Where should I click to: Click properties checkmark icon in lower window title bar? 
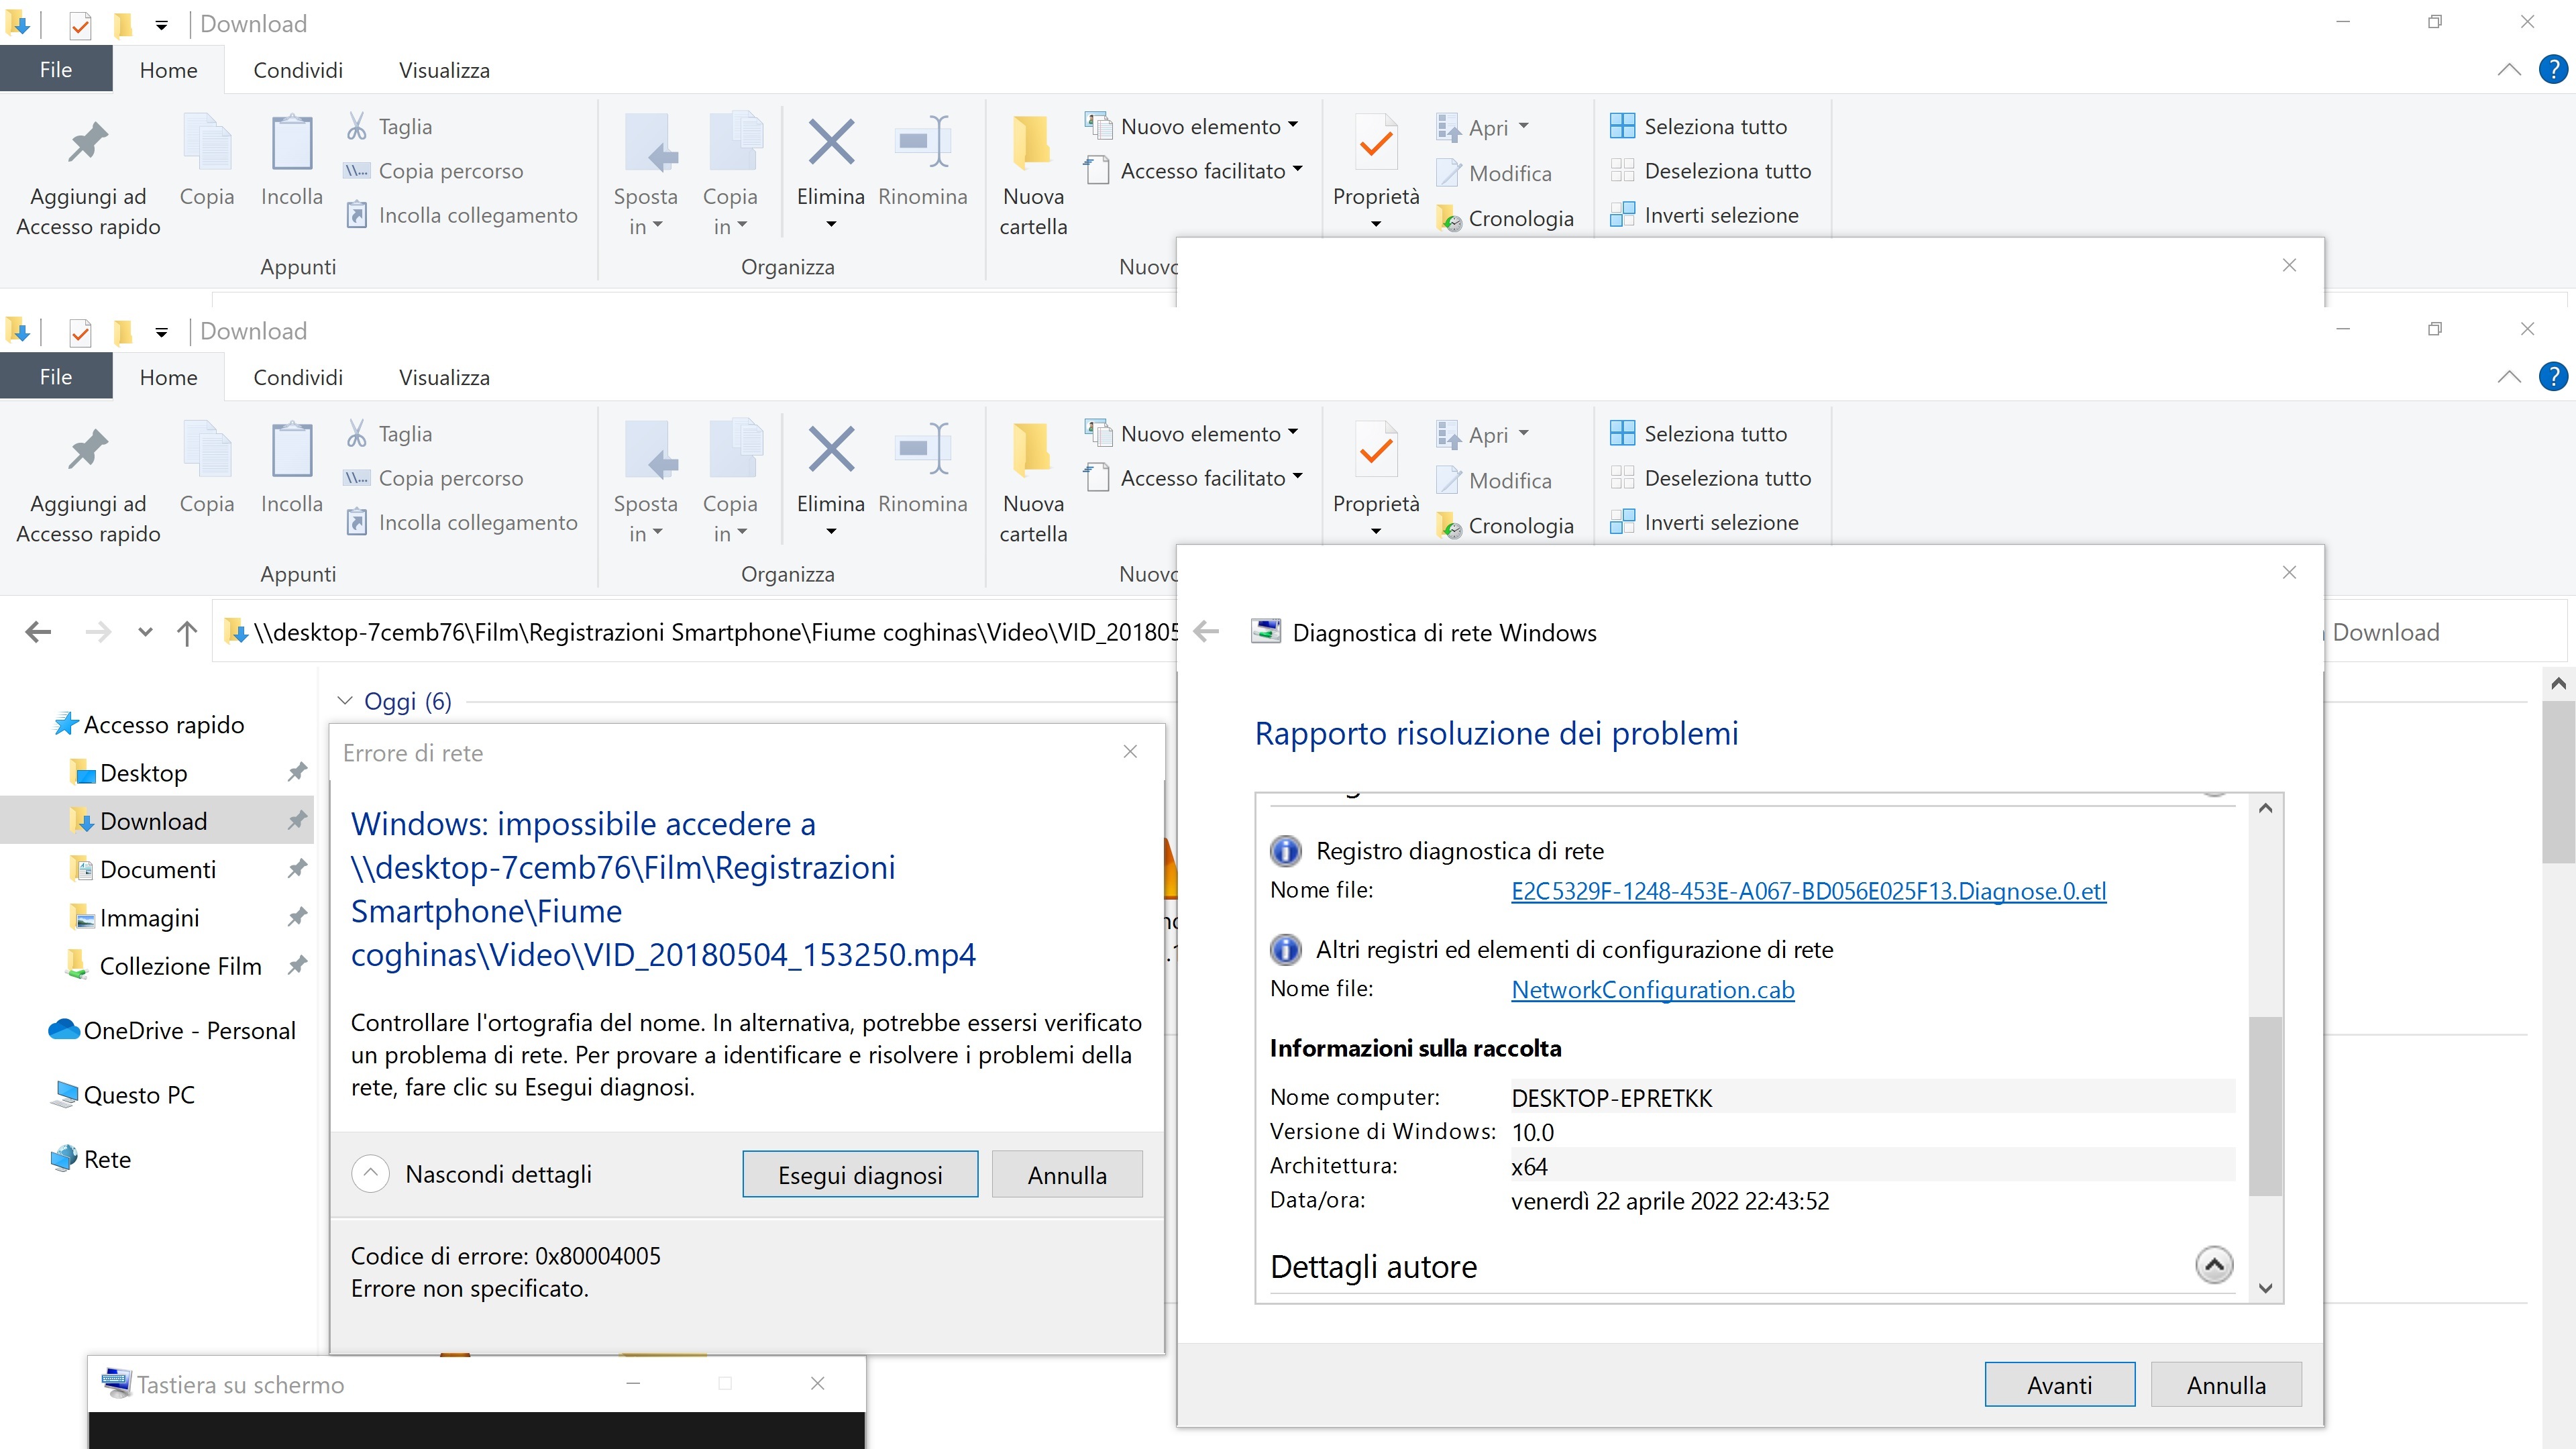80,332
